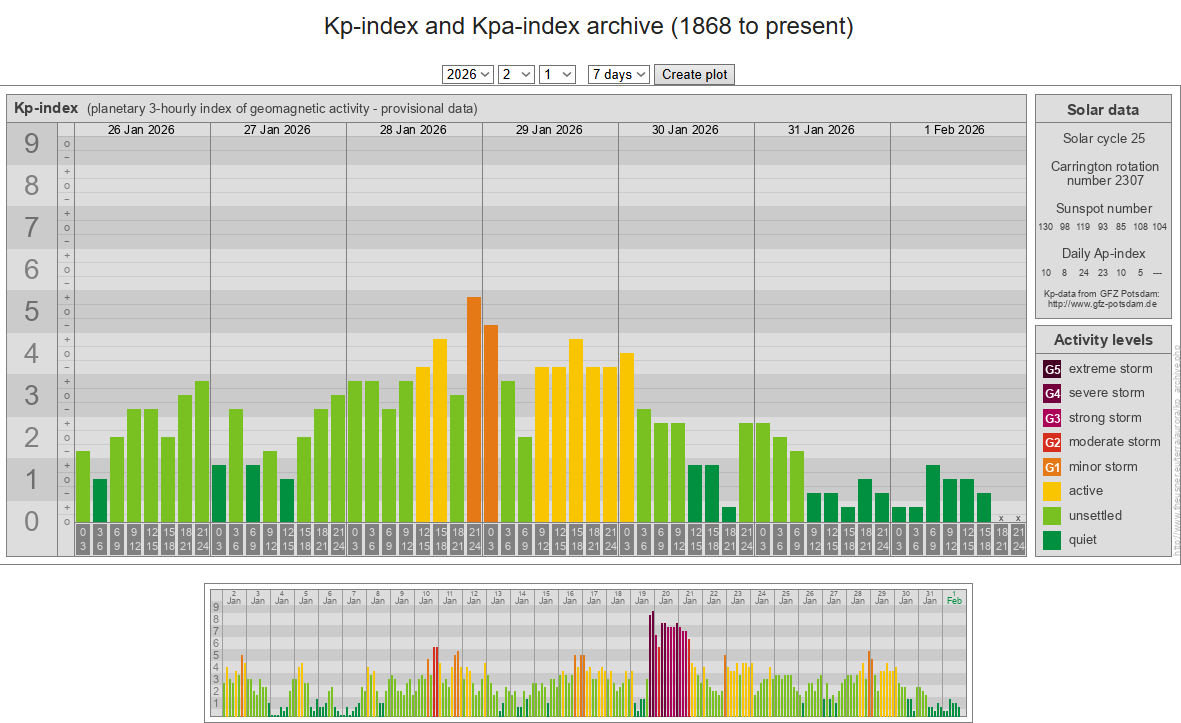
Task: Click the G4 severe storm legend icon
Action: click(x=1052, y=393)
